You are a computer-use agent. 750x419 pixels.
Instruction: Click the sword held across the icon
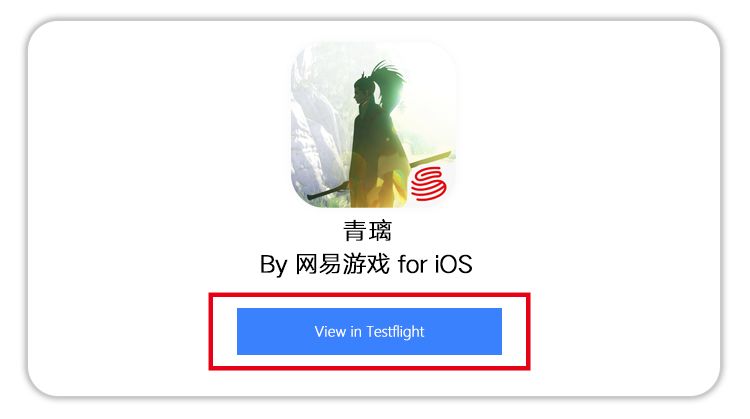coord(379,175)
